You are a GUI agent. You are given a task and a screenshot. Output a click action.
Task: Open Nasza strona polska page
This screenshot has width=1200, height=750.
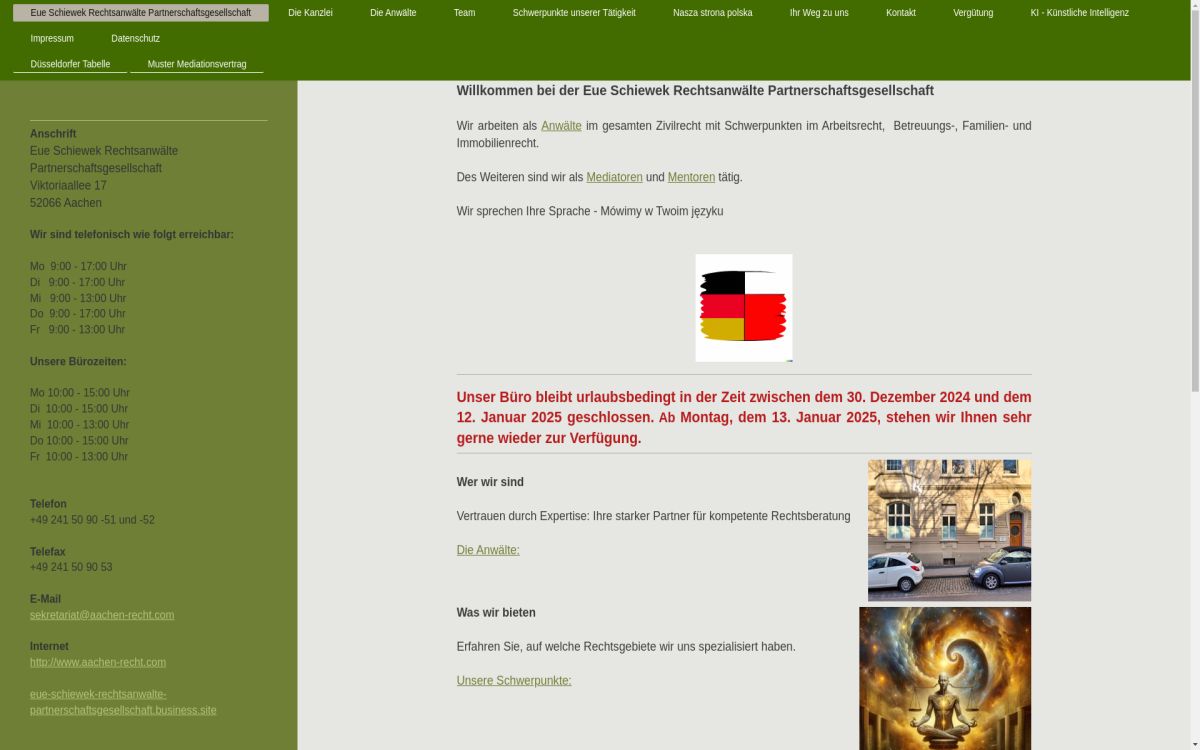[712, 13]
